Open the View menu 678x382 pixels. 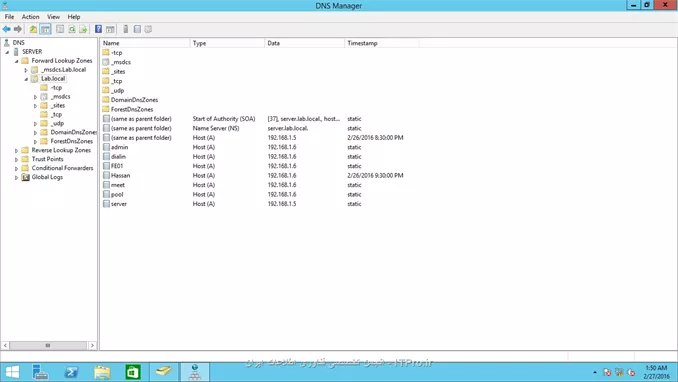pyautogui.click(x=53, y=17)
